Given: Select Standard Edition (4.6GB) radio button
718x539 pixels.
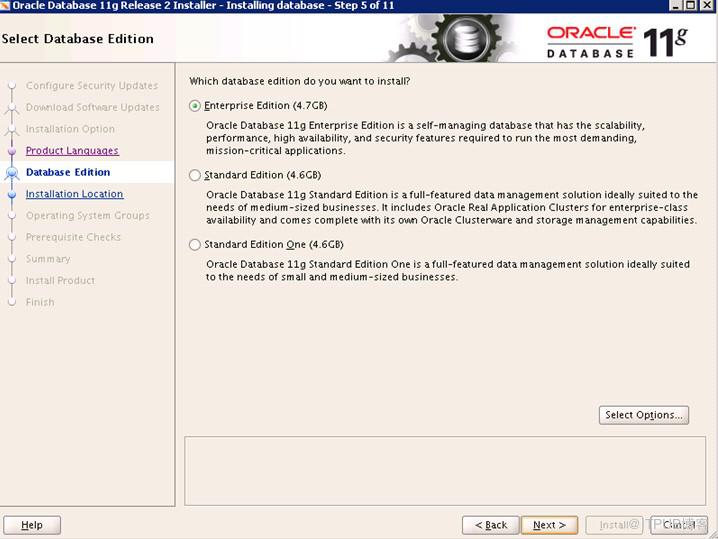Looking at the screenshot, I should (195, 175).
